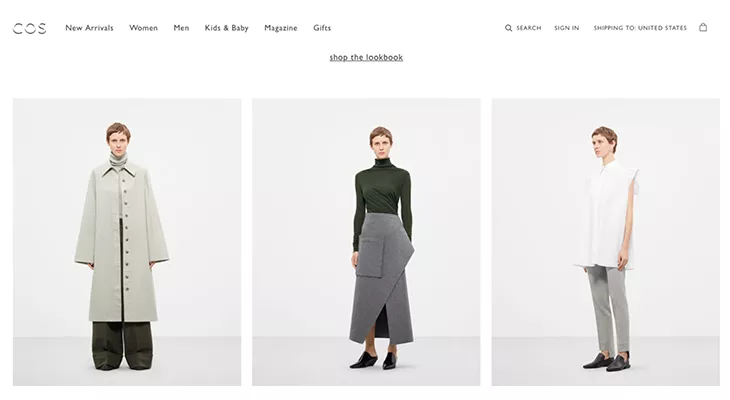Click the SEARCH label text
730x400 pixels.
[x=529, y=28]
